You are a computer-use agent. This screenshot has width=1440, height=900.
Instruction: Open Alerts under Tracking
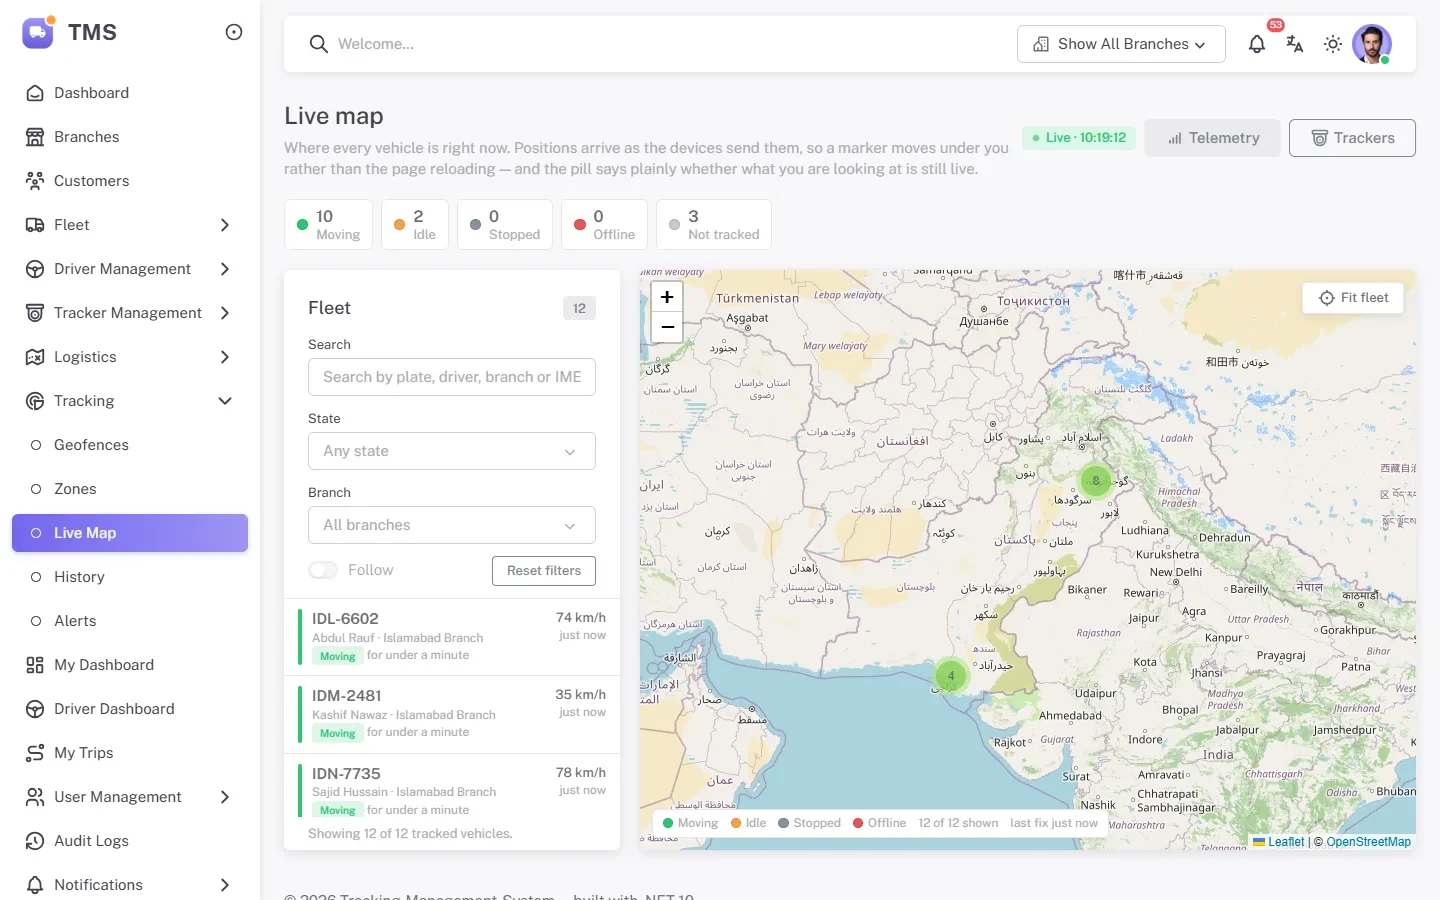coord(130,621)
